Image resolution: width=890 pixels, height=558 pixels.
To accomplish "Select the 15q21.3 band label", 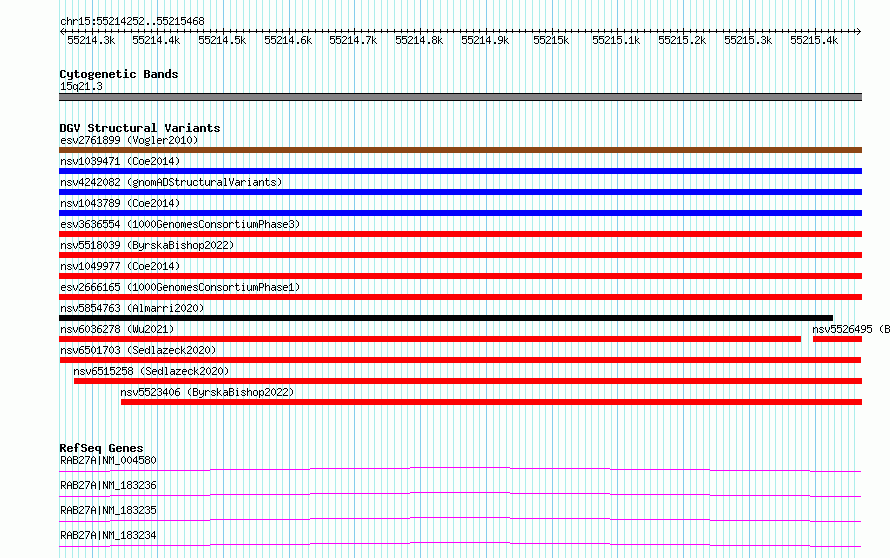I will tap(81, 86).
